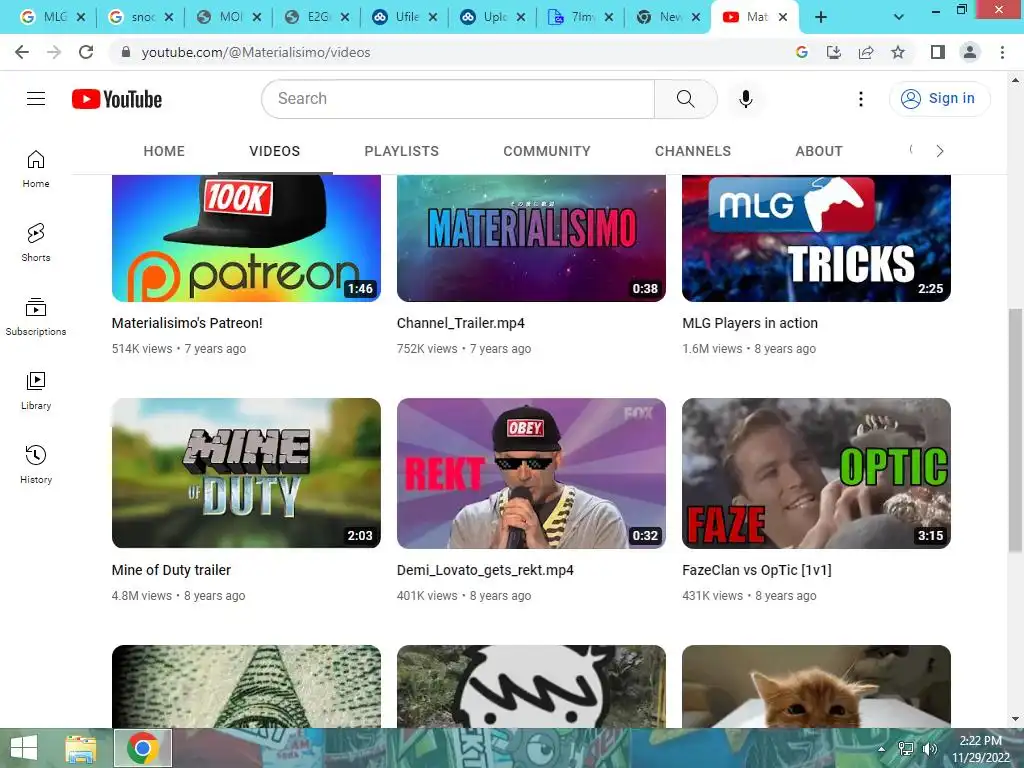Click the Sign in button
The height and width of the screenshot is (768, 1024).
940,99
